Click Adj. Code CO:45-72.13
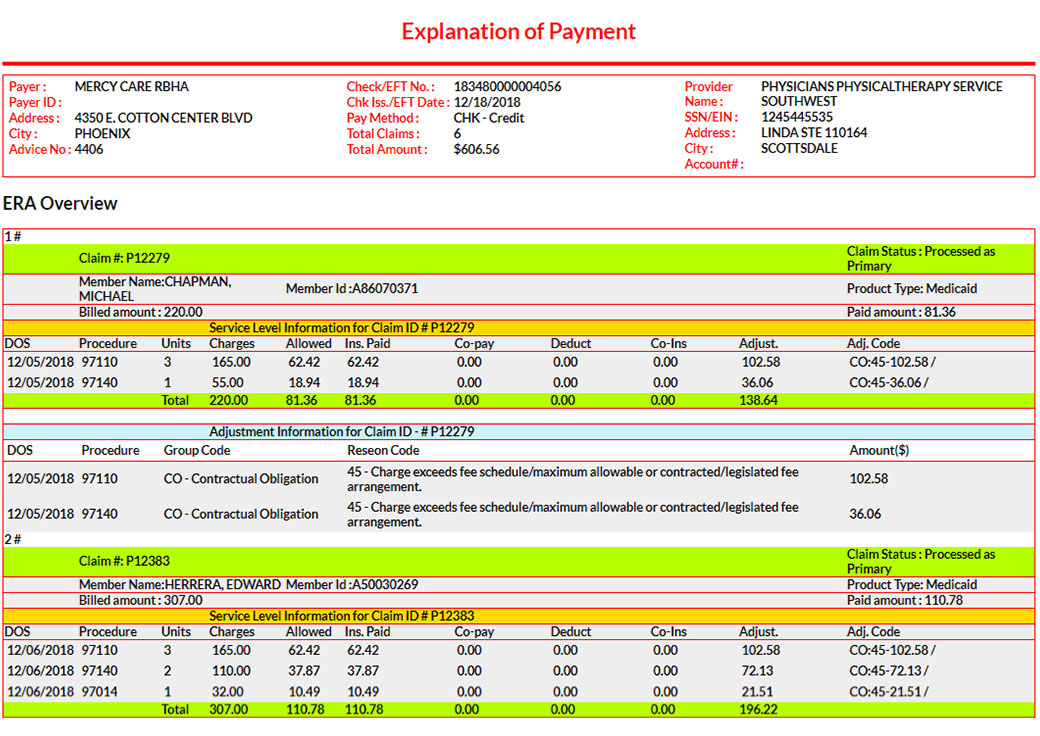The image size is (1040, 736). [889, 671]
